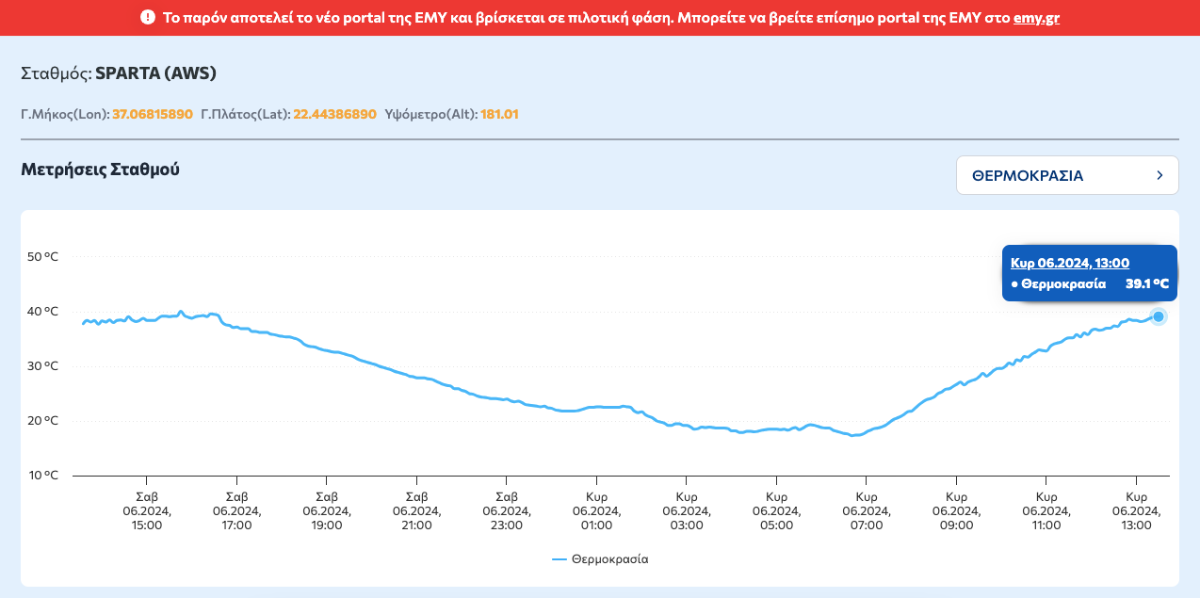Click the Μετρήσεις Σταθμού heading

100,169
